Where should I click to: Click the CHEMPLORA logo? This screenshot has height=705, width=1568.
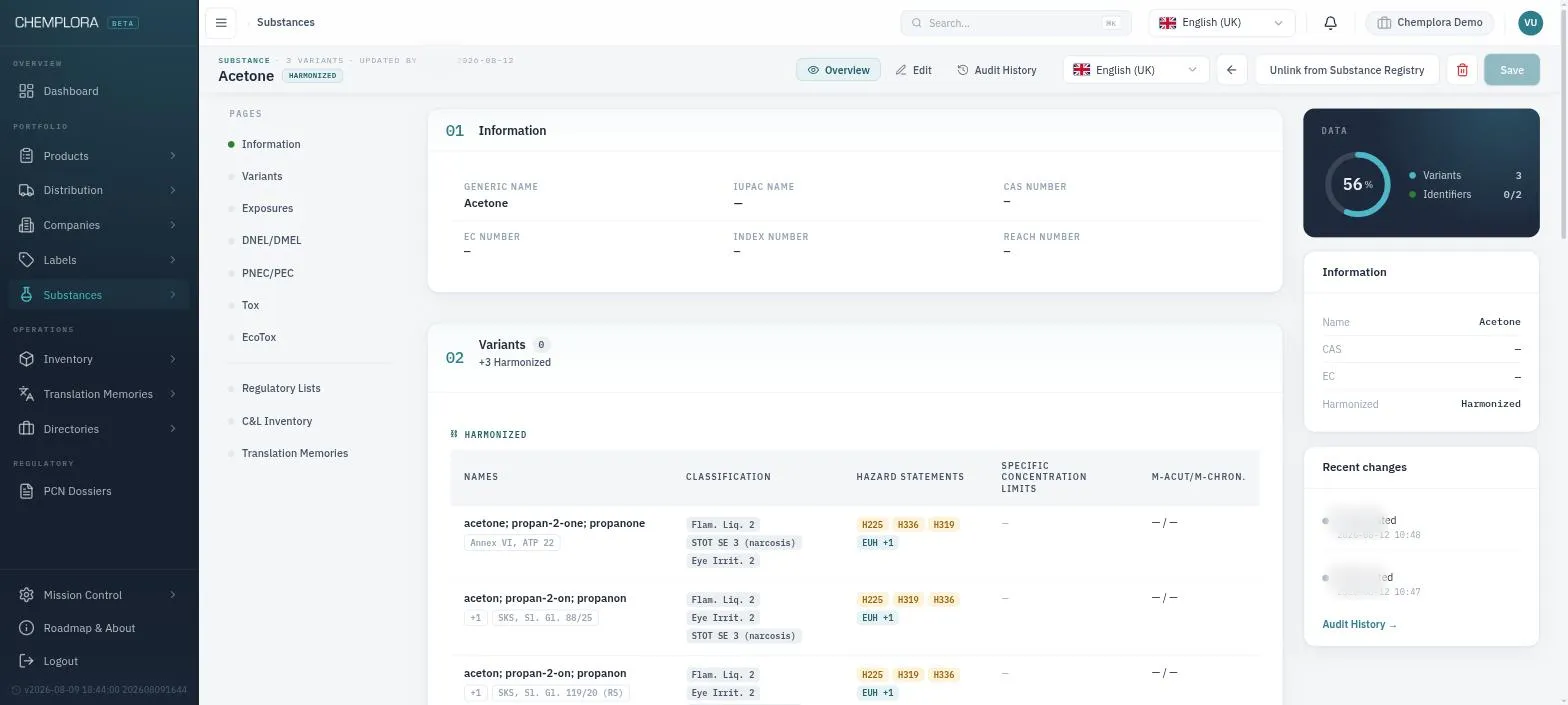coord(57,22)
